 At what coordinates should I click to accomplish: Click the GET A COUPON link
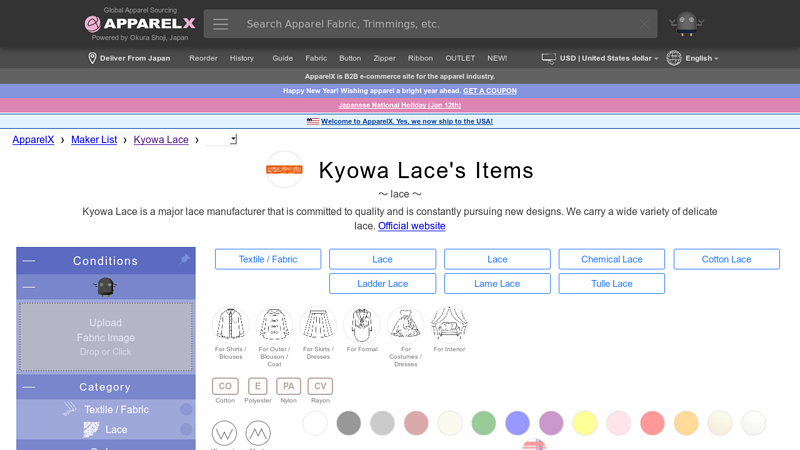[490, 91]
